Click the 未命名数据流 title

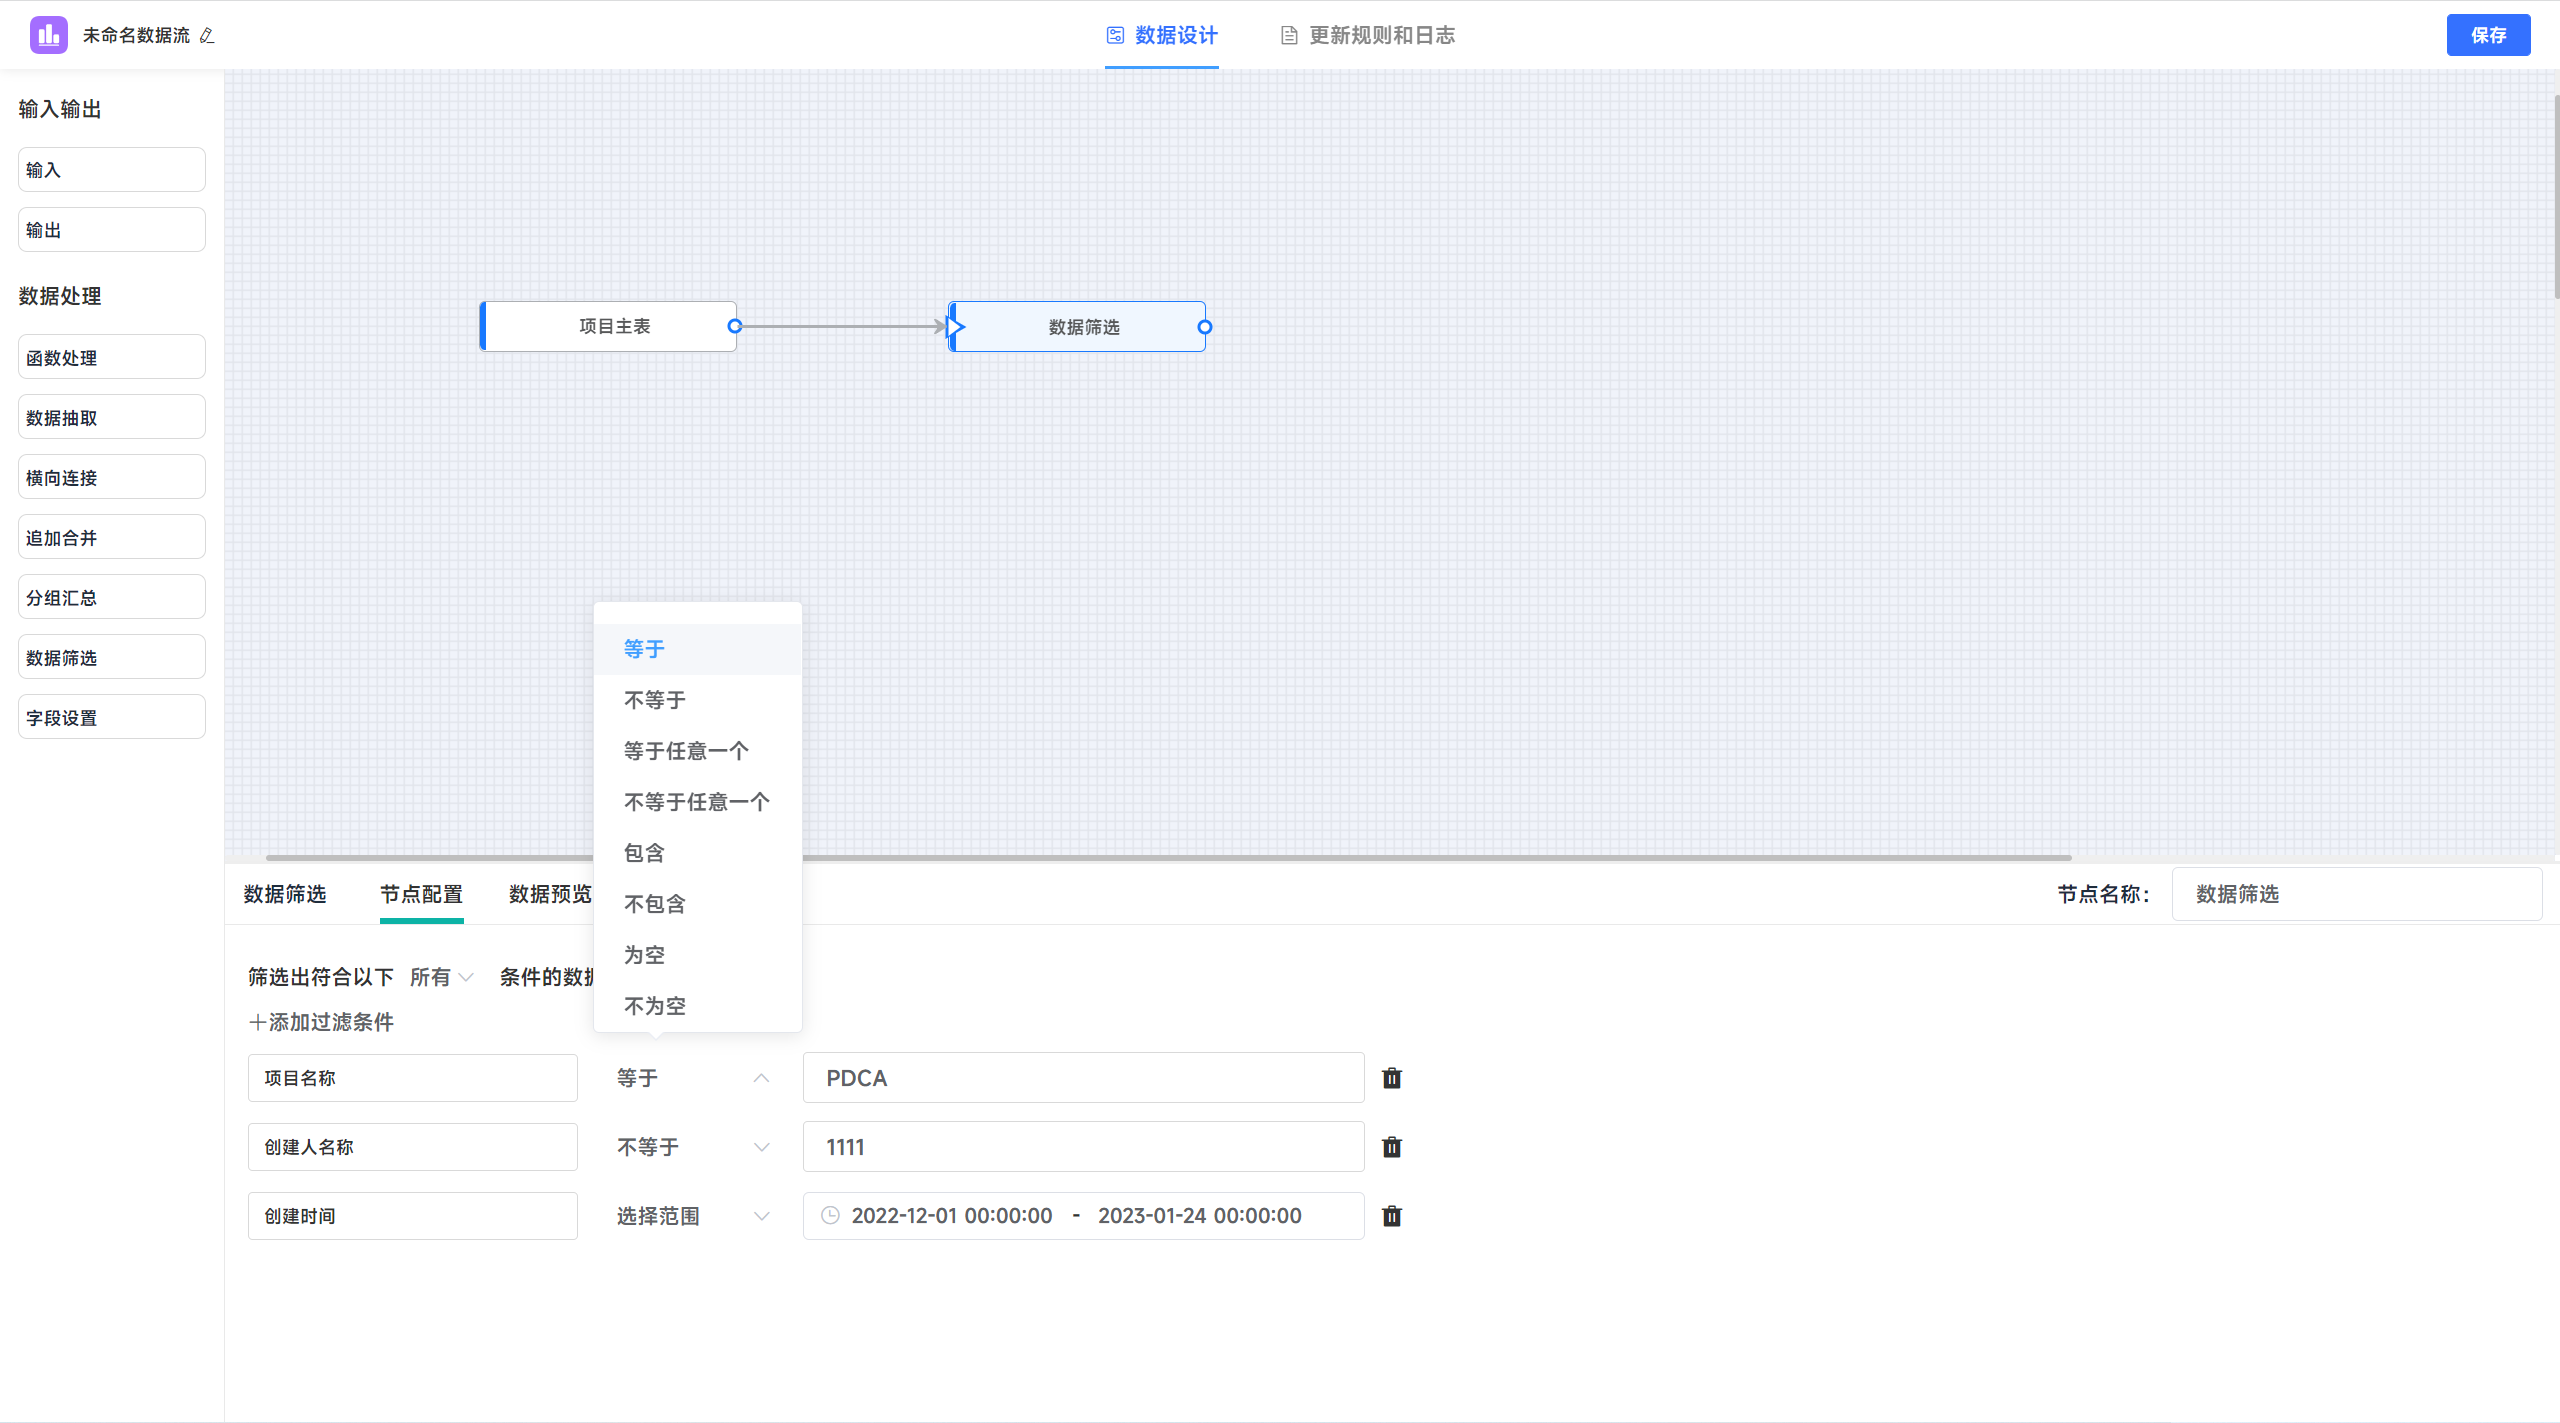pos(136,35)
